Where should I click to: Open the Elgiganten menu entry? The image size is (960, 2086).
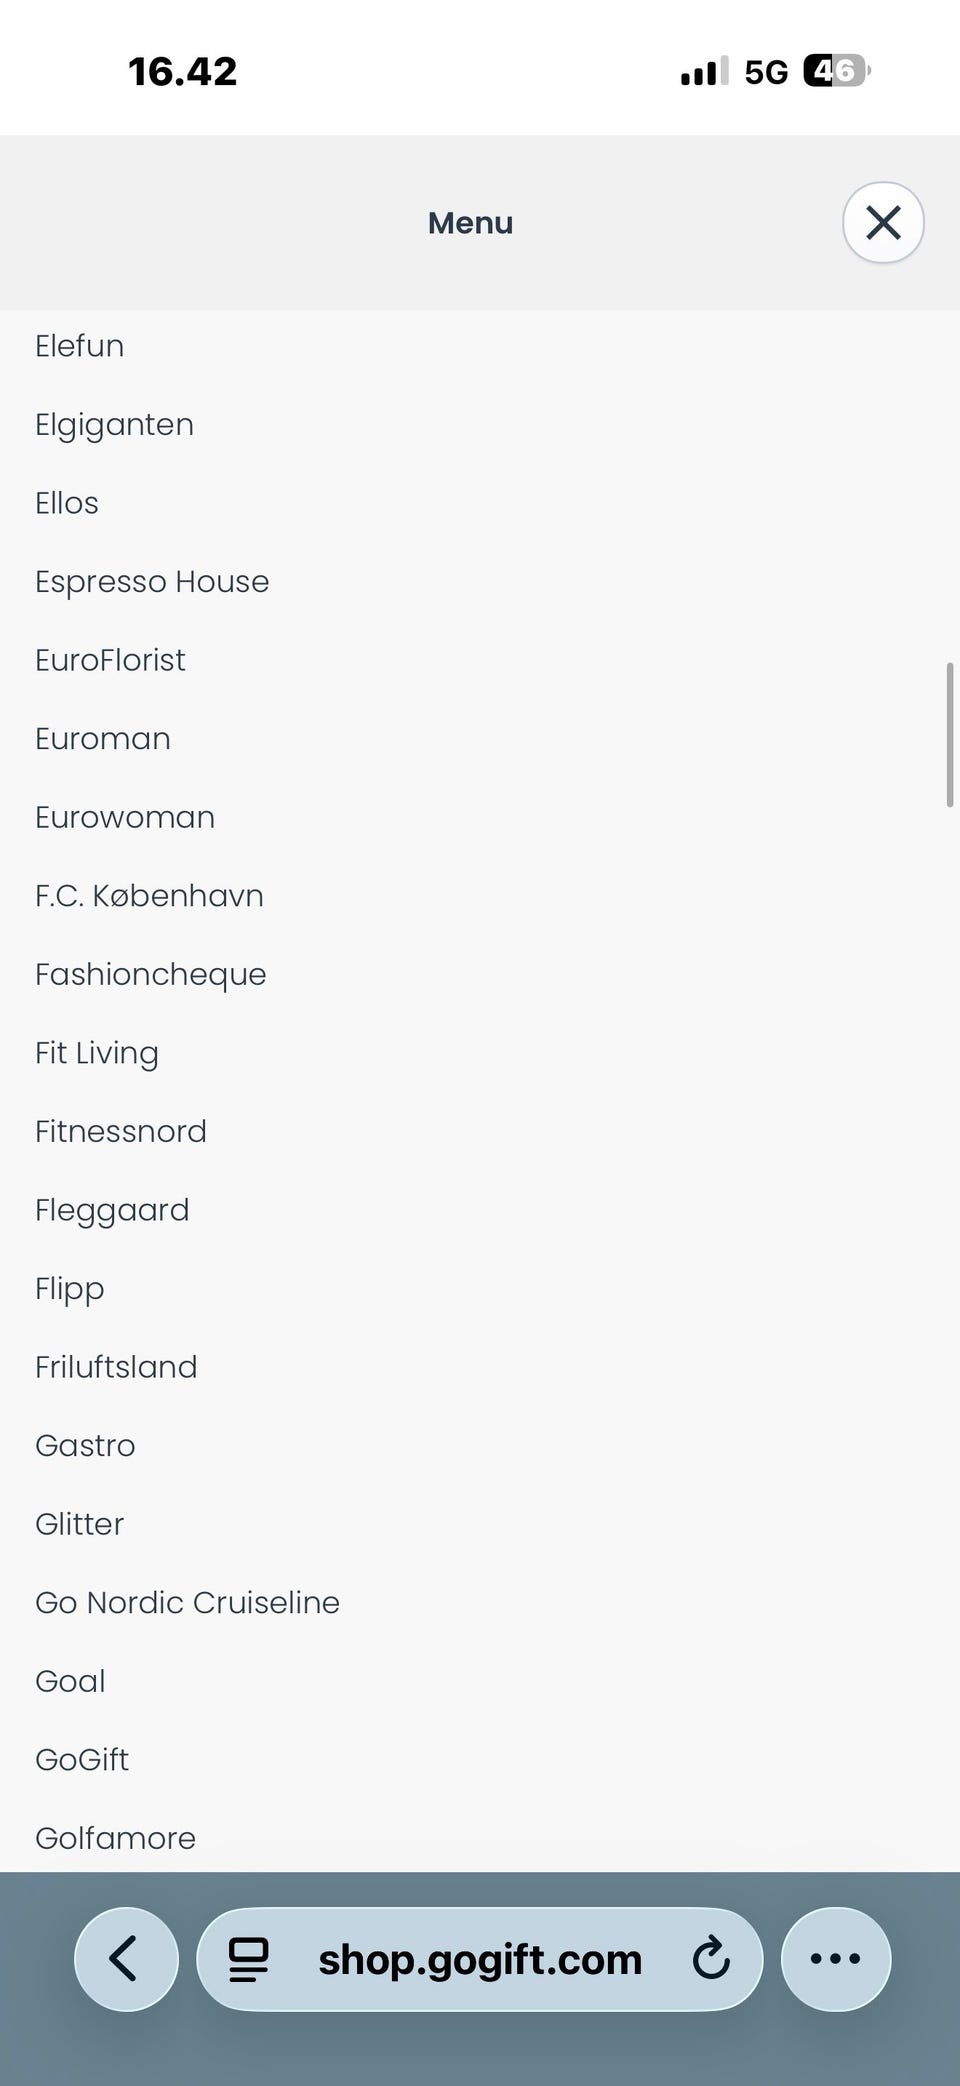(114, 425)
